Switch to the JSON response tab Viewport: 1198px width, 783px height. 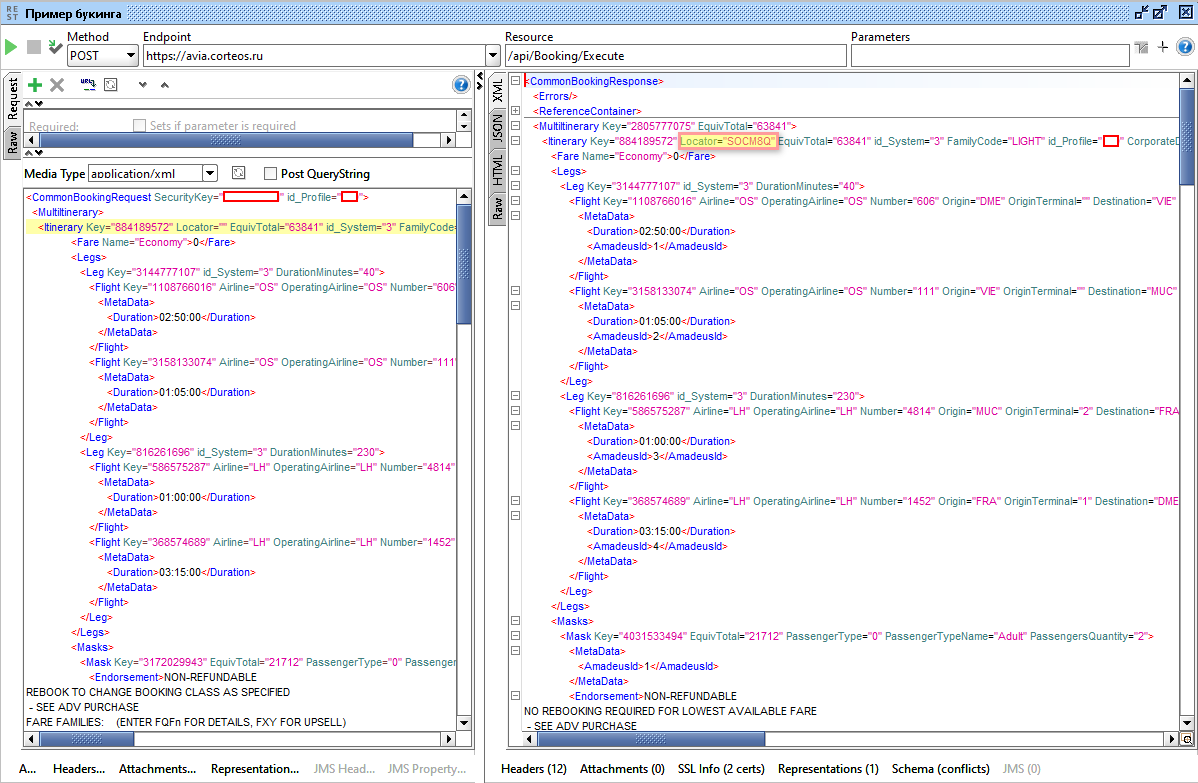click(497, 126)
